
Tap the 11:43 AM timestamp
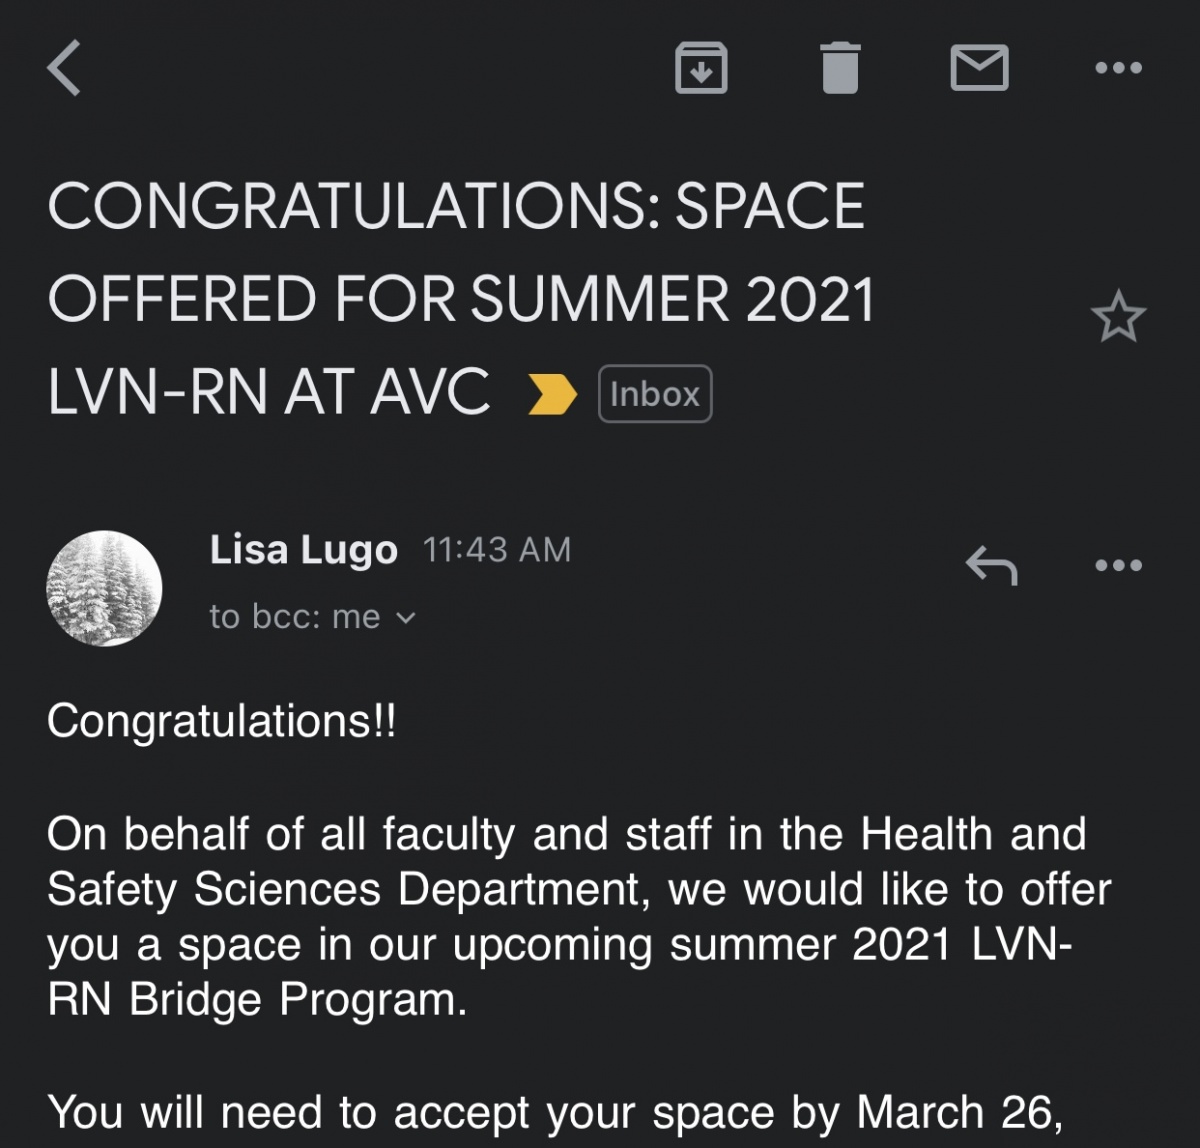pyautogui.click(x=497, y=550)
